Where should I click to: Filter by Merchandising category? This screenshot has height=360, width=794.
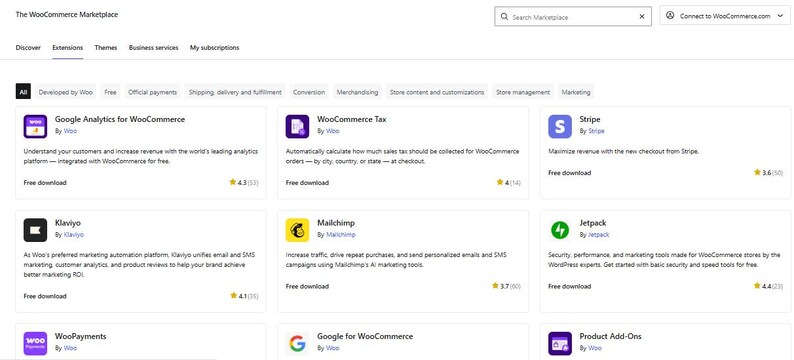click(x=358, y=92)
